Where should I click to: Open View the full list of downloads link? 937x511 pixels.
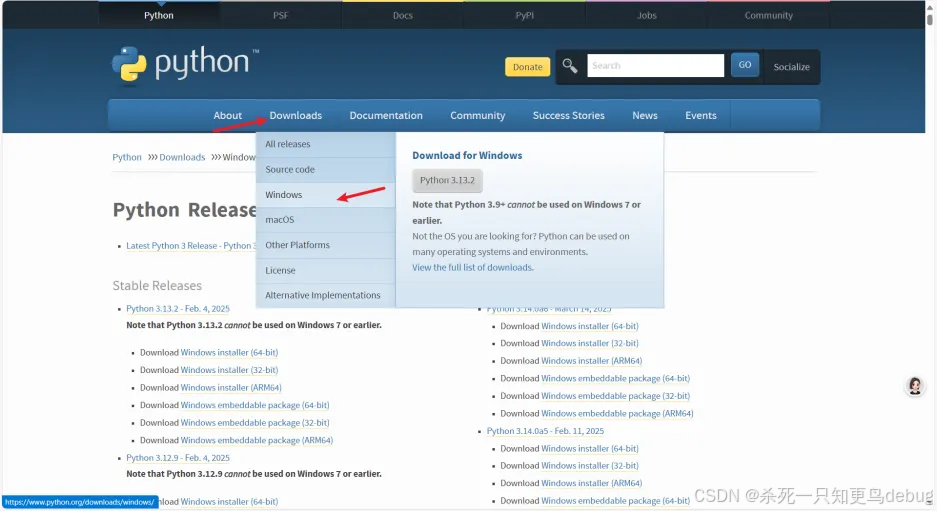tap(473, 267)
